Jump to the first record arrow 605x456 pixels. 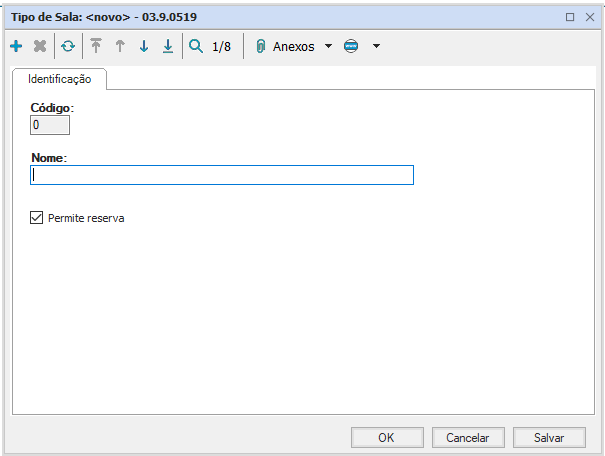click(x=96, y=46)
